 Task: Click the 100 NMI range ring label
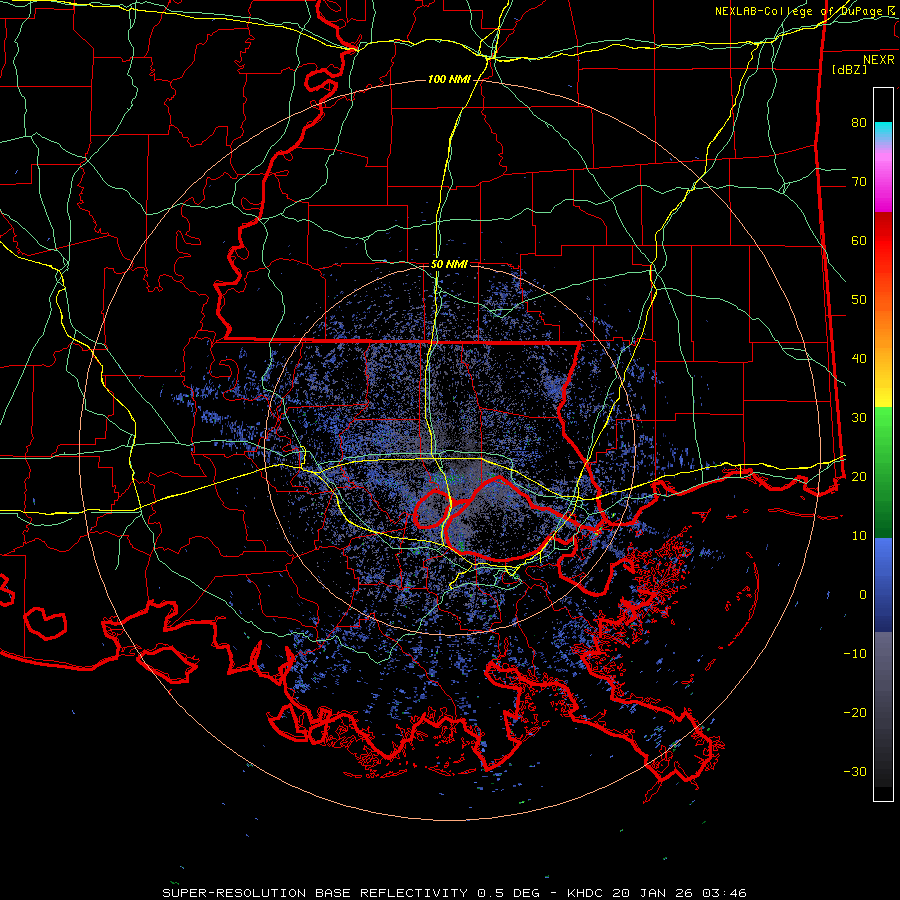coord(449,79)
